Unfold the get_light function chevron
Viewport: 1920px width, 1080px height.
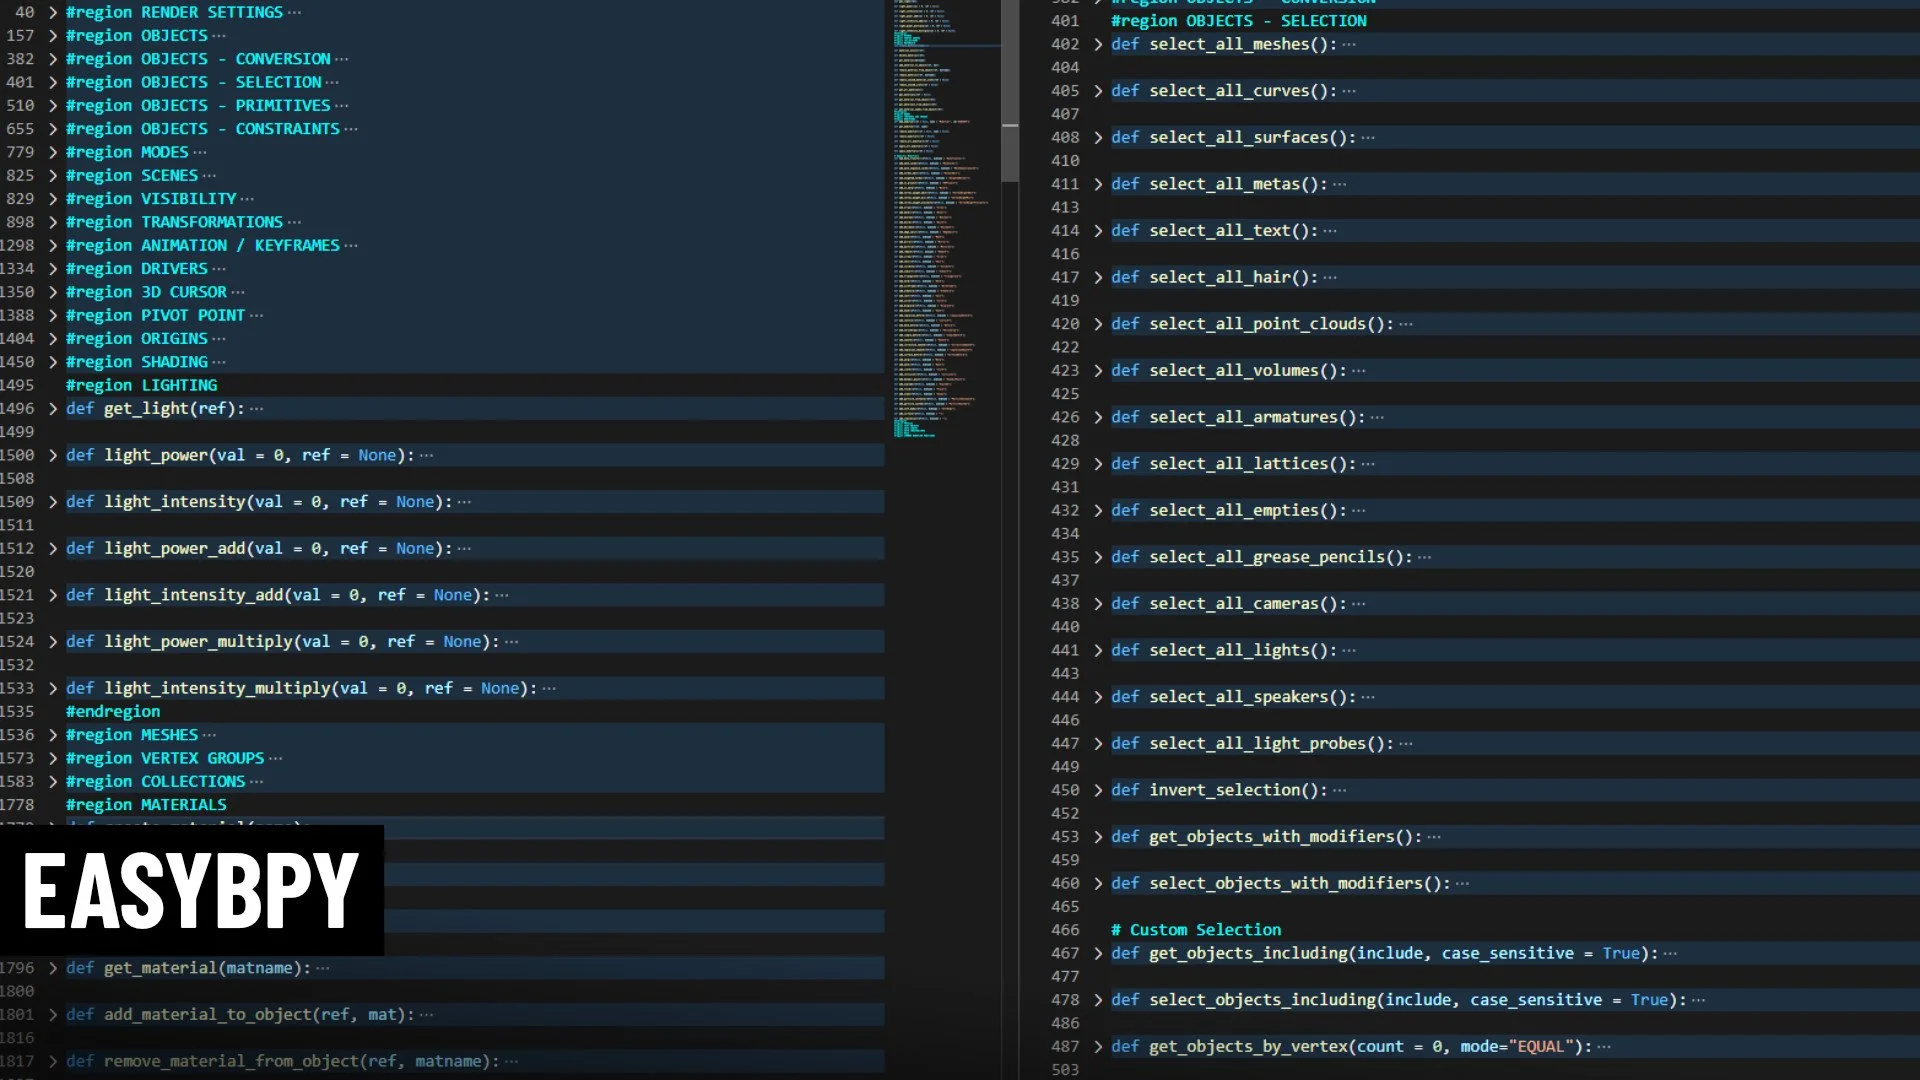[53, 408]
